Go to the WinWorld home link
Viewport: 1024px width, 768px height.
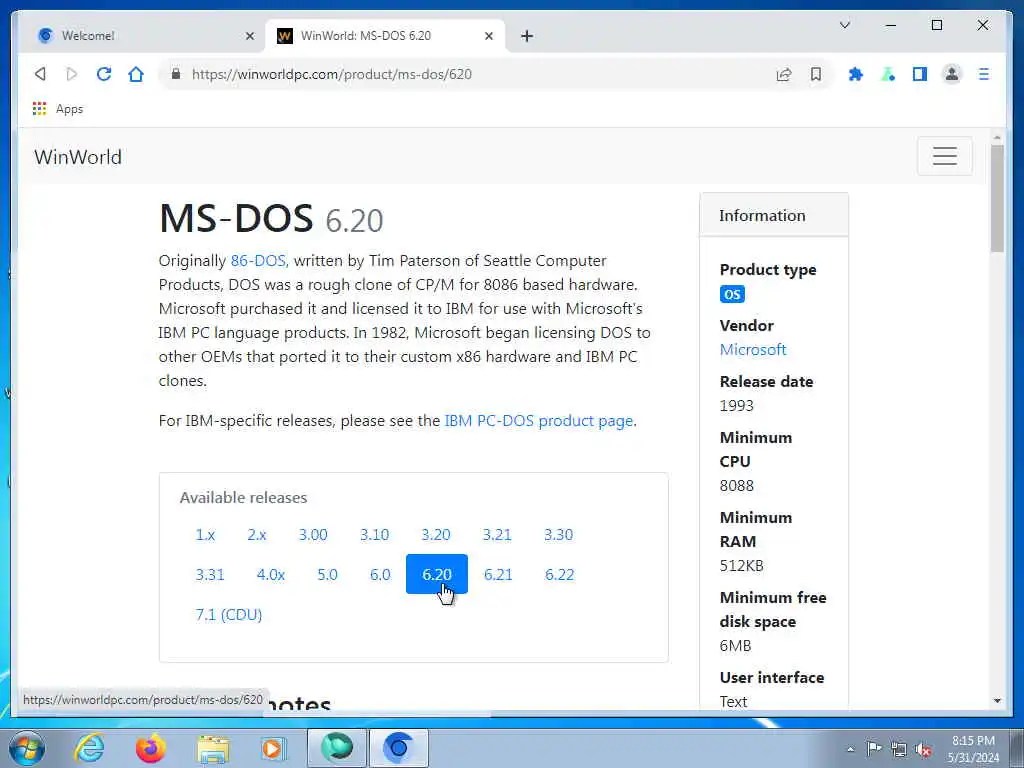tap(78, 157)
